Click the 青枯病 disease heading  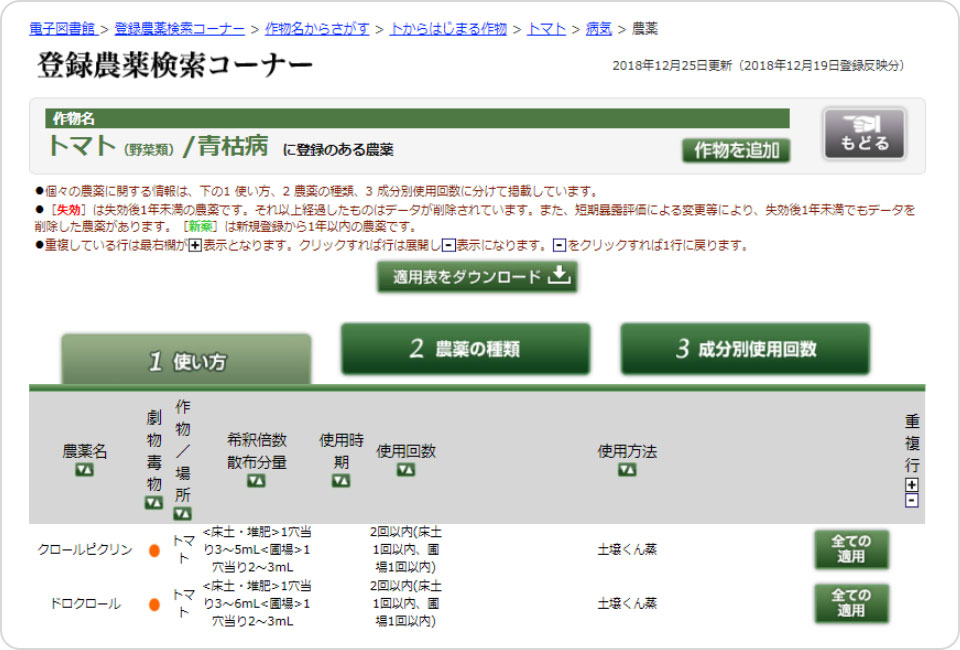coord(233,146)
